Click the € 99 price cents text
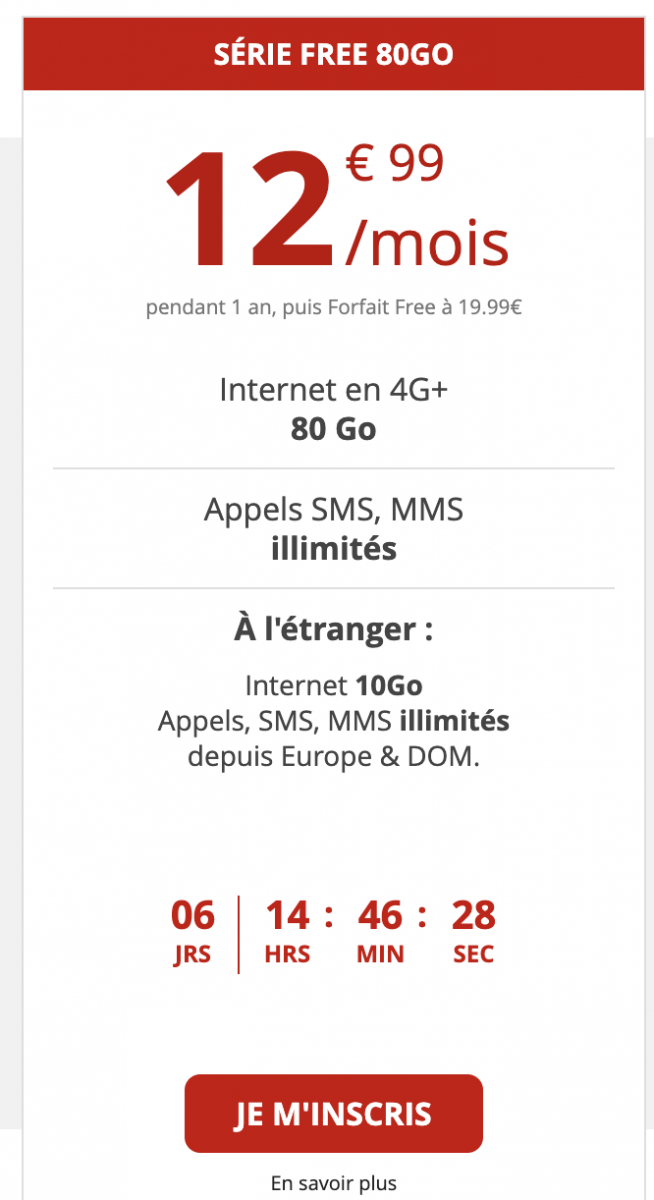Image resolution: width=654 pixels, height=1200 pixels. [394, 164]
